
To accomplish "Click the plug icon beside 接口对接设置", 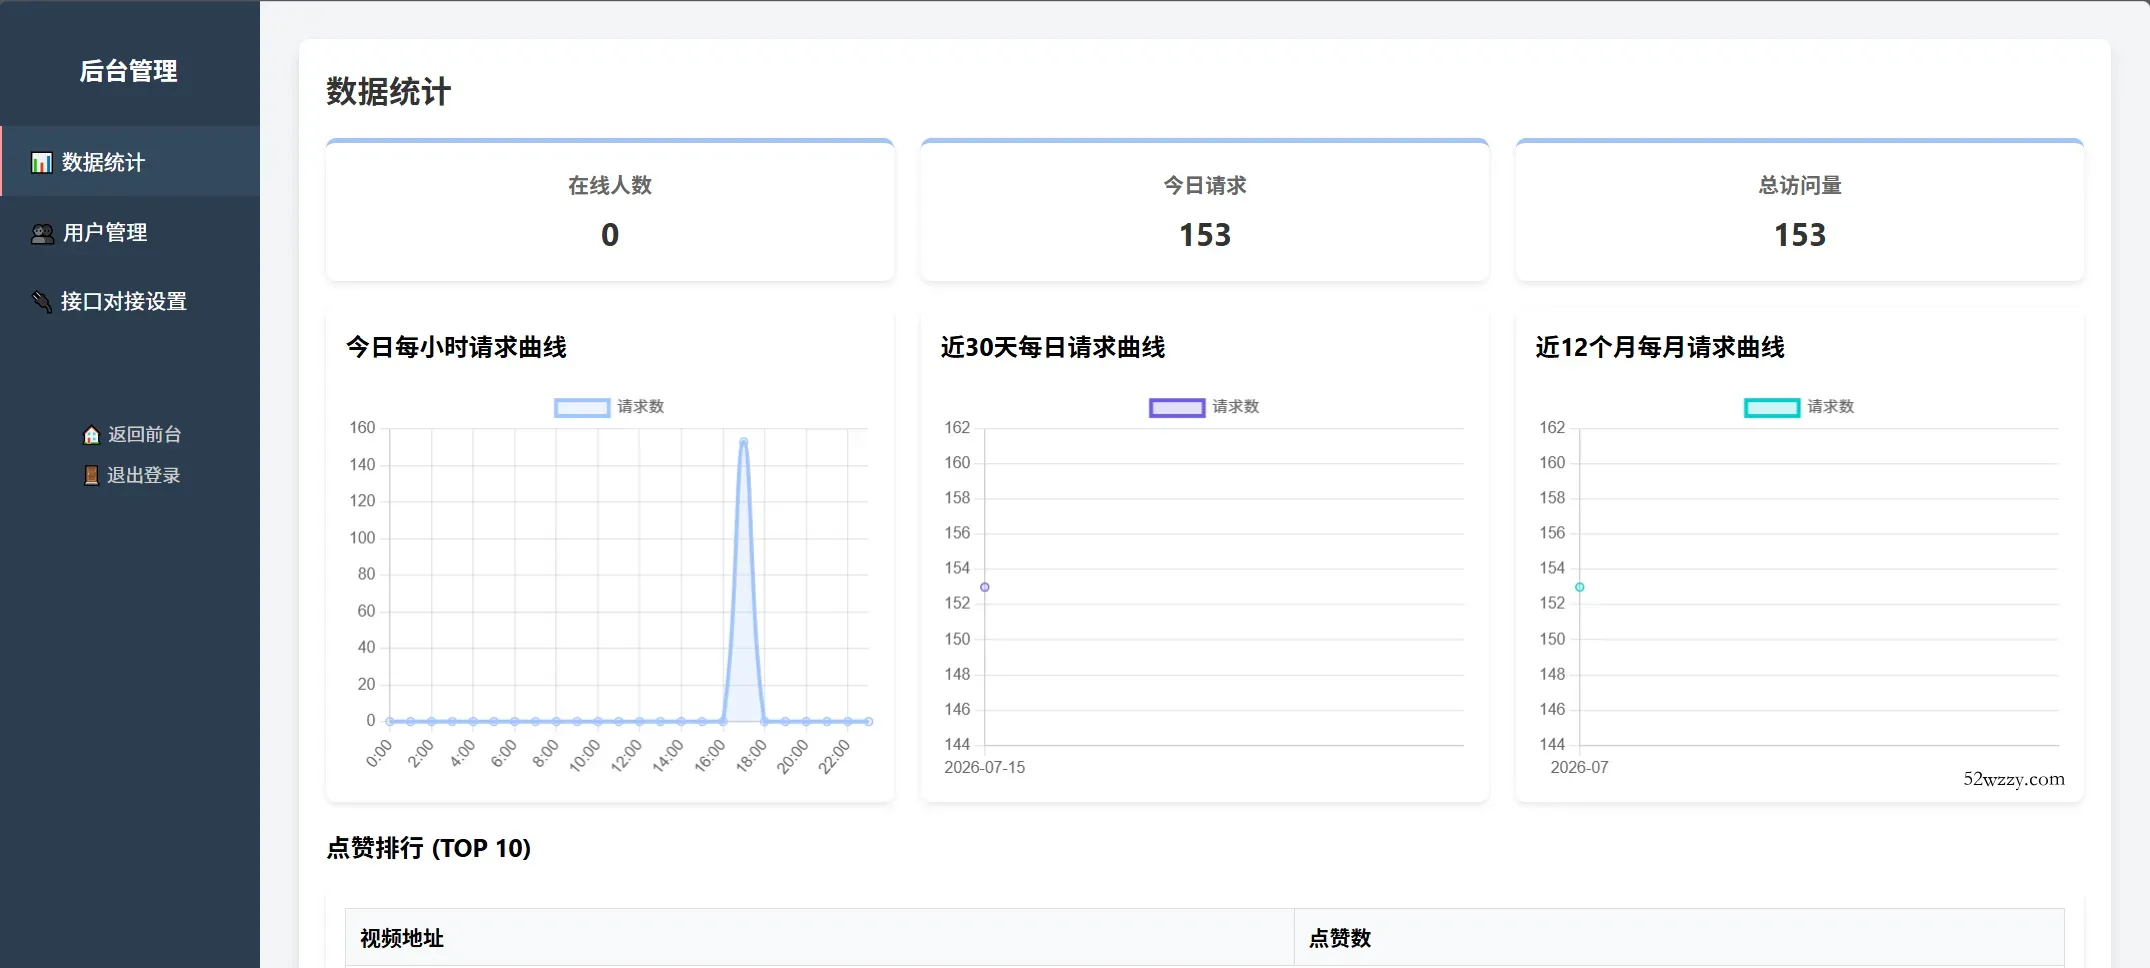I will coord(42,302).
